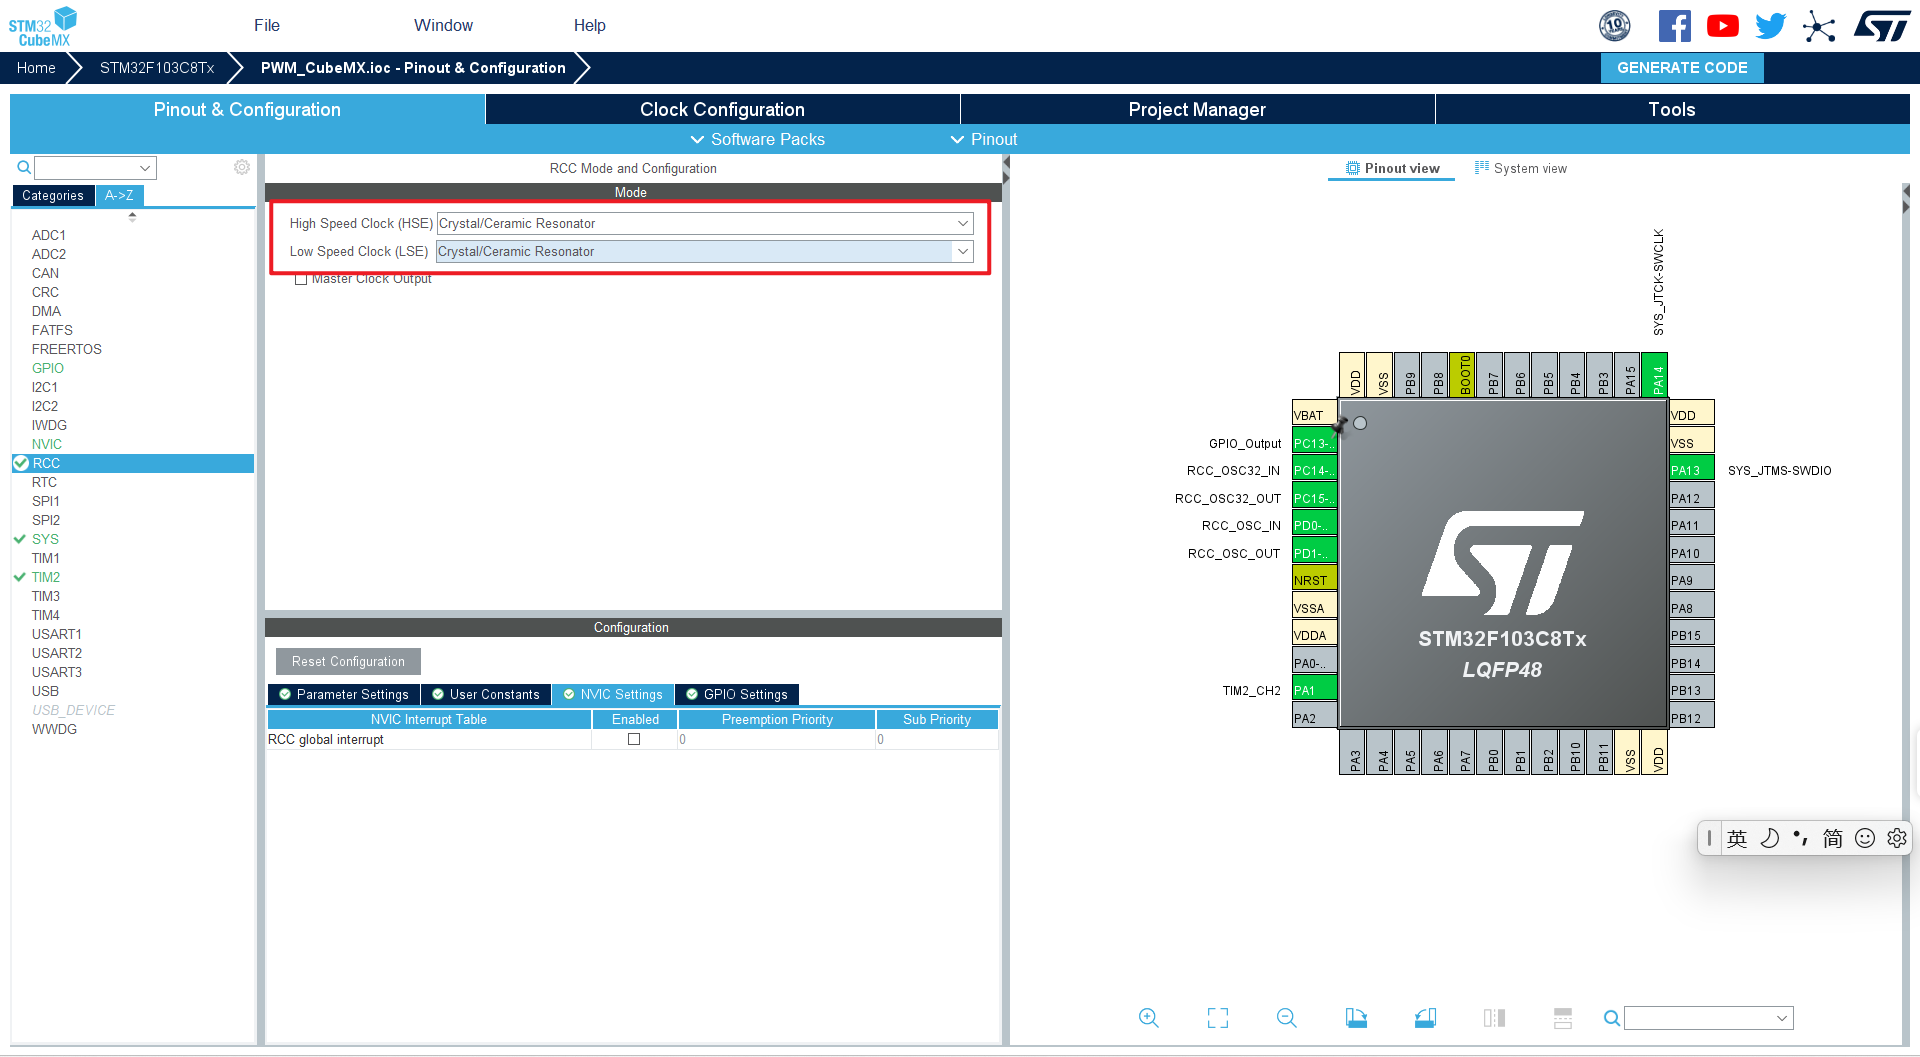The width and height of the screenshot is (1920, 1057).
Task: Click STM32F103C8Tx breadcrumb
Action: point(157,68)
